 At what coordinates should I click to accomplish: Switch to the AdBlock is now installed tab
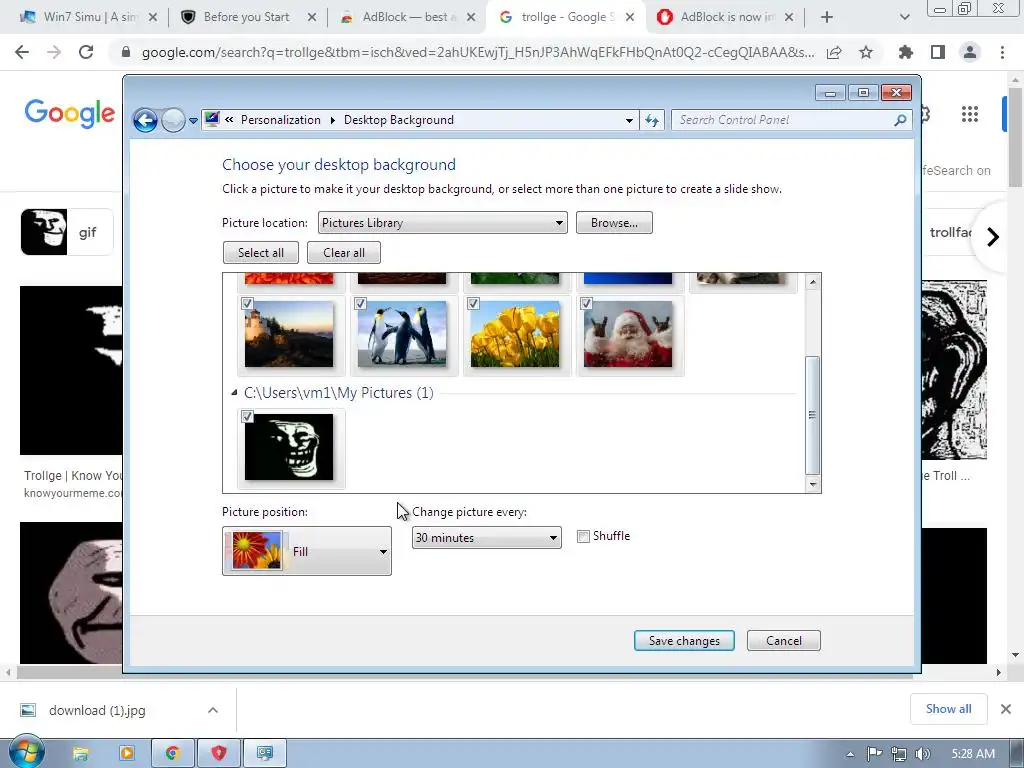pos(727,17)
